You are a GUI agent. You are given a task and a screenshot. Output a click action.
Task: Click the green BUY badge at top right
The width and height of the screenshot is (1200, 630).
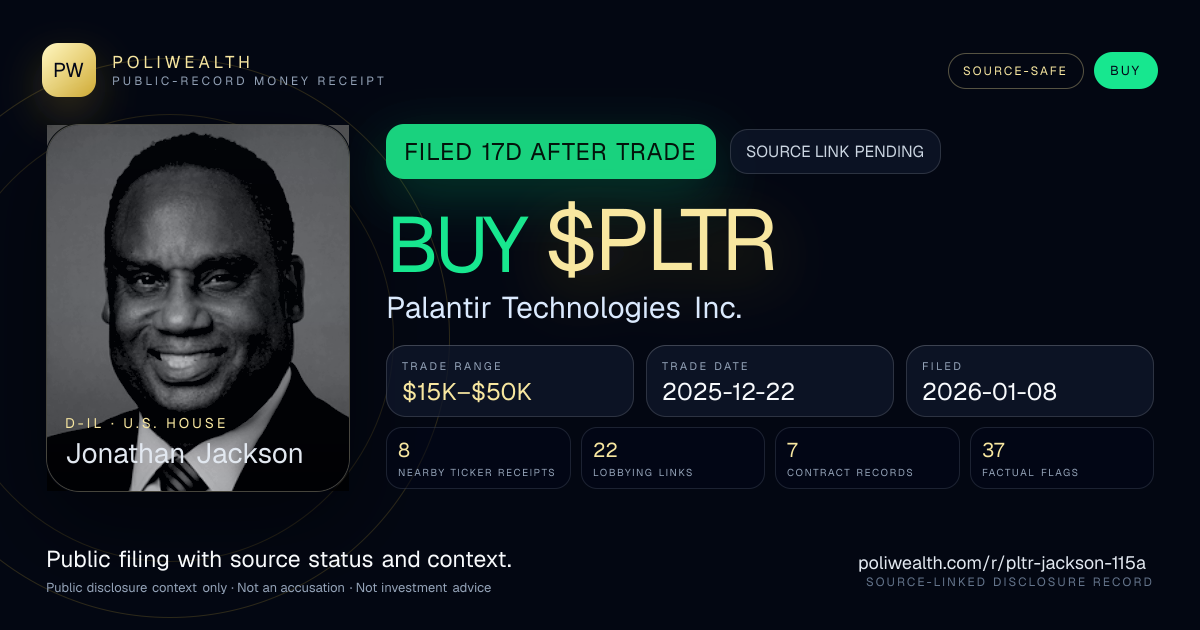pos(1125,71)
